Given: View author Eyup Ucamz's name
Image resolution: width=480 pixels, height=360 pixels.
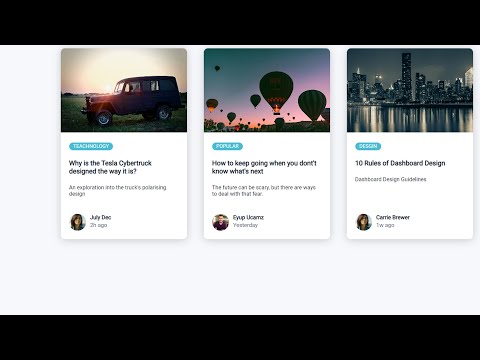Looking at the screenshot, I should pos(248,217).
